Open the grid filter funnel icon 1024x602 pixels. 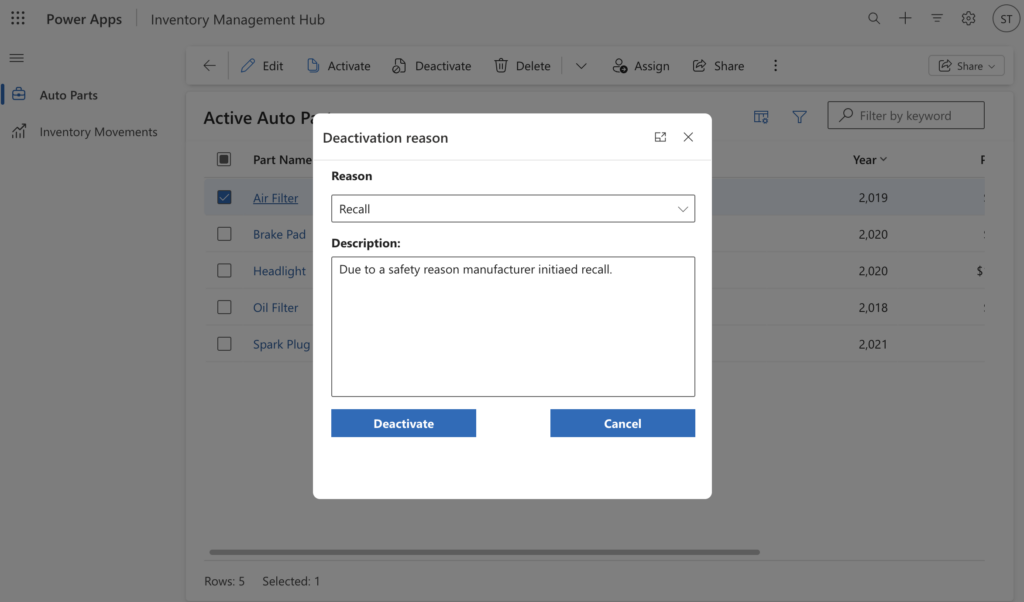pyautogui.click(x=799, y=117)
